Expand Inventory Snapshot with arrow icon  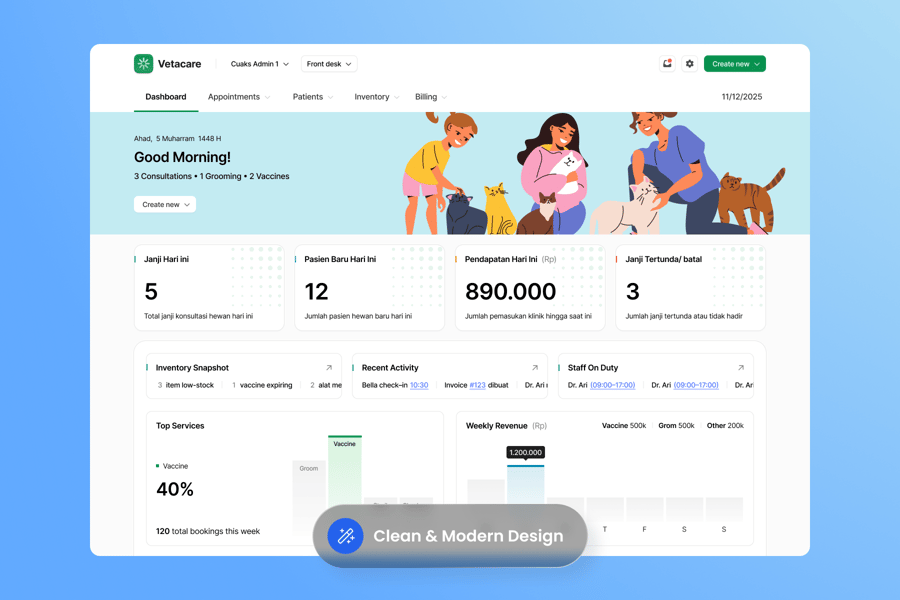pyautogui.click(x=329, y=368)
